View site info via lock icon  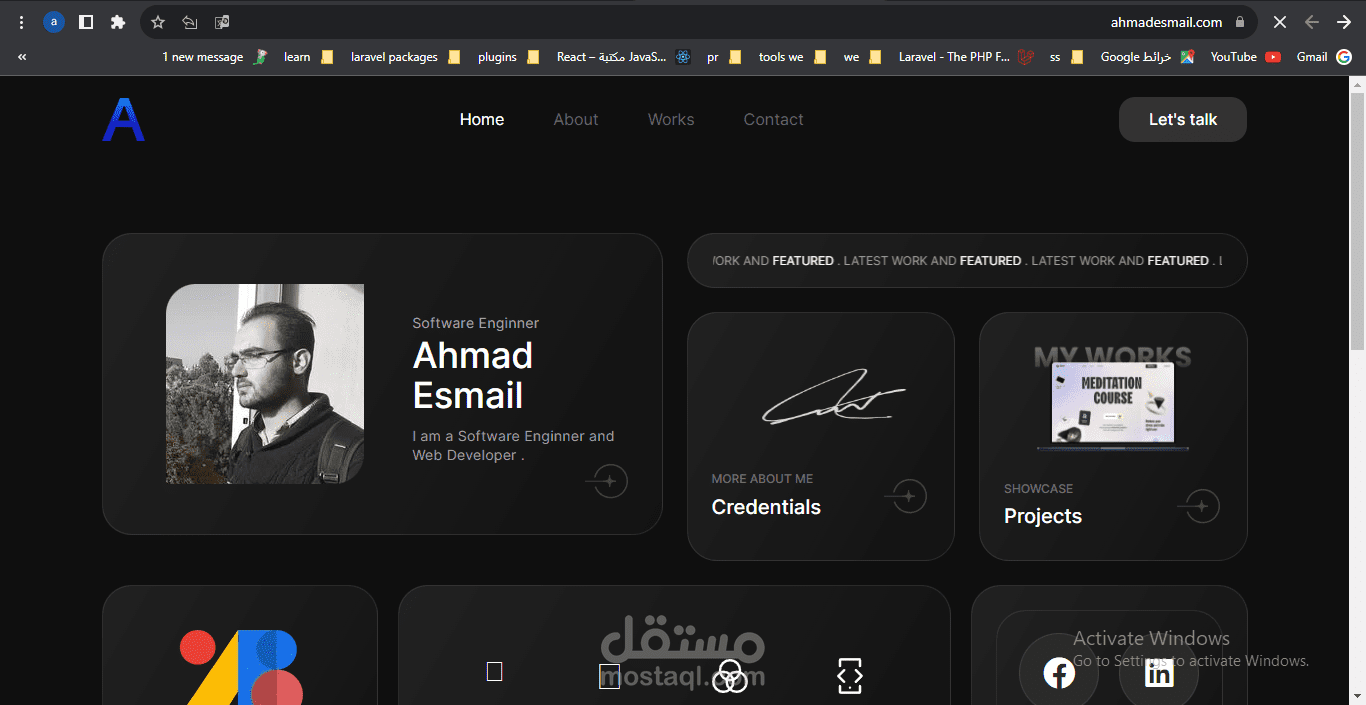[x=1240, y=22]
